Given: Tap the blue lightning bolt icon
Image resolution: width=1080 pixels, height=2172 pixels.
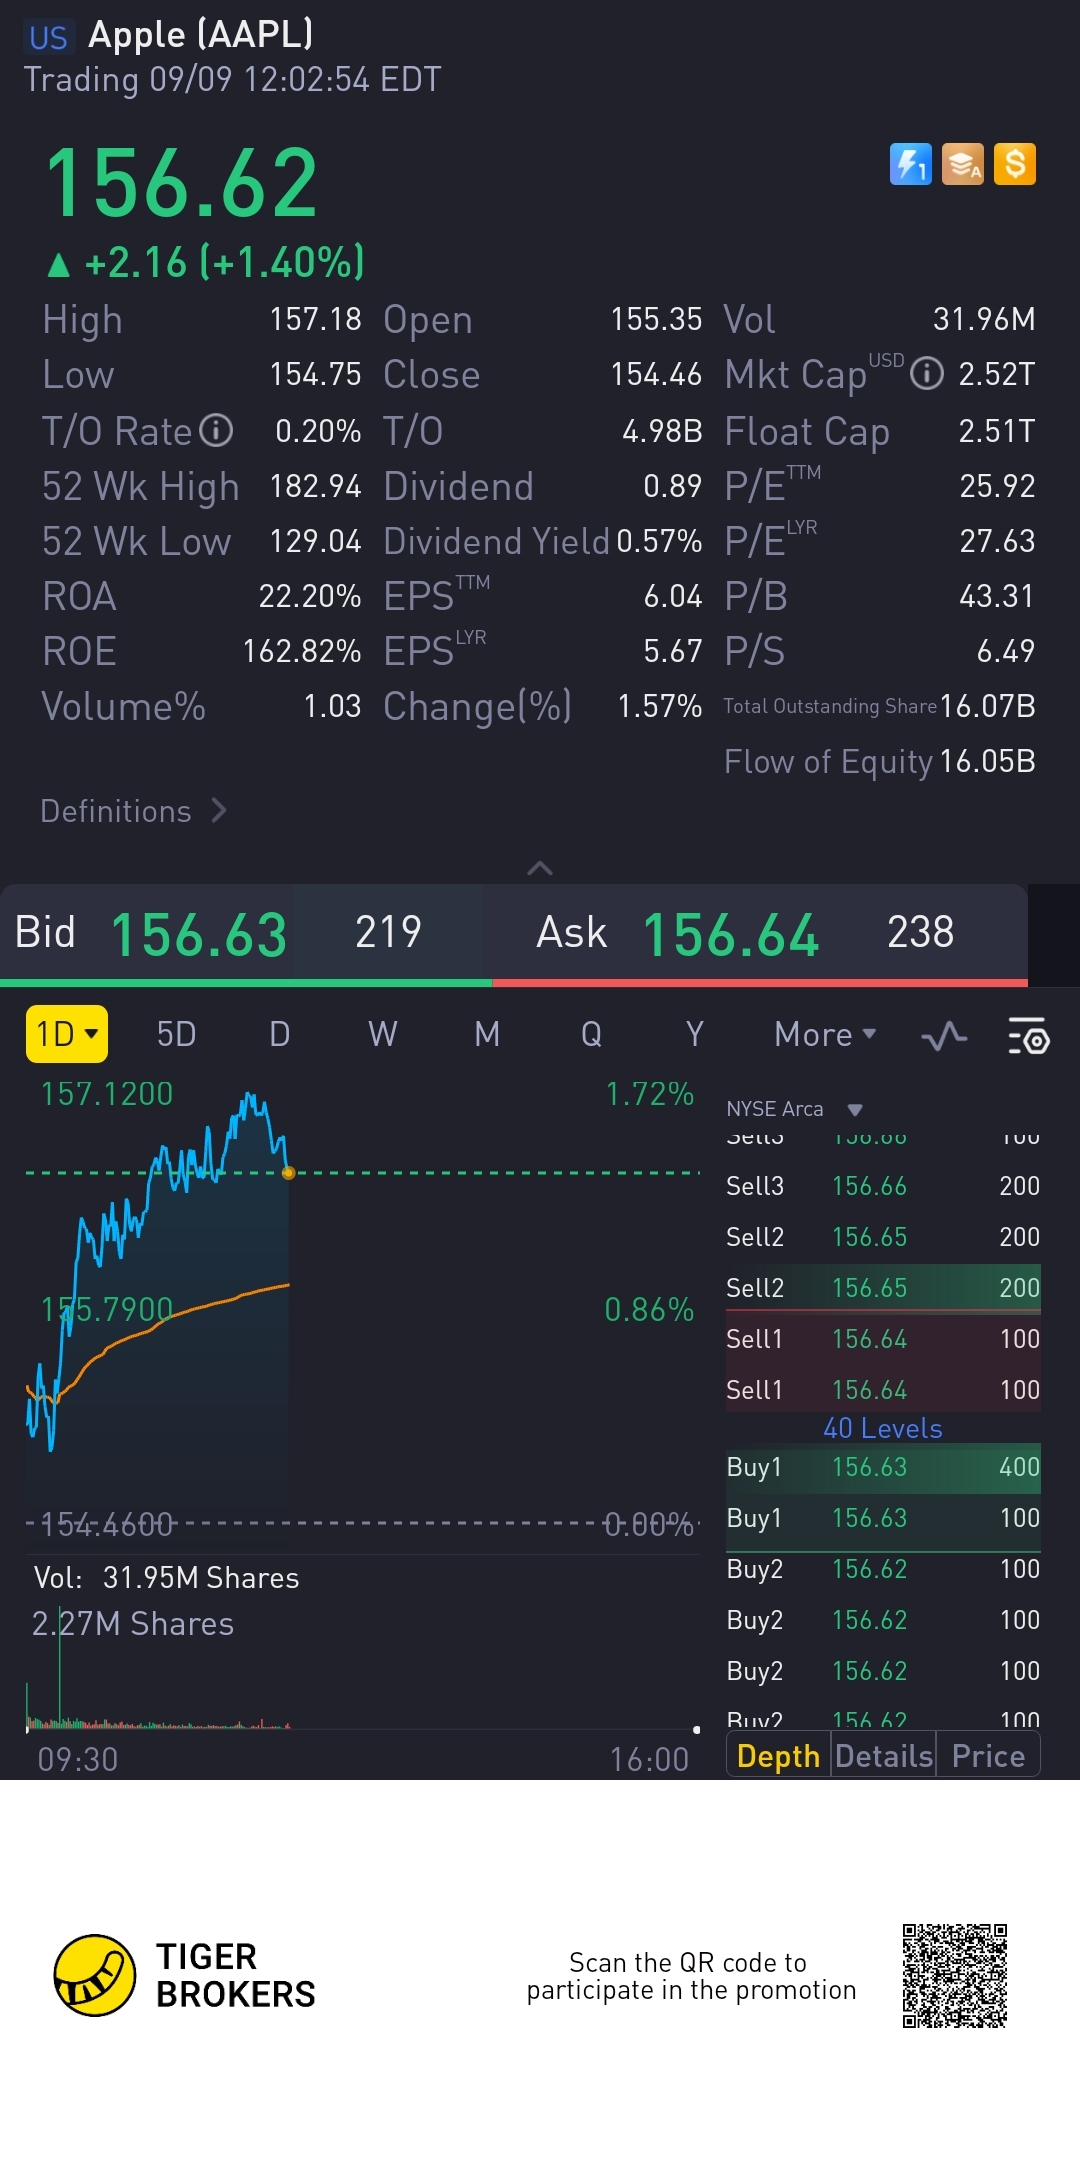Looking at the screenshot, I should pyautogui.click(x=910, y=164).
